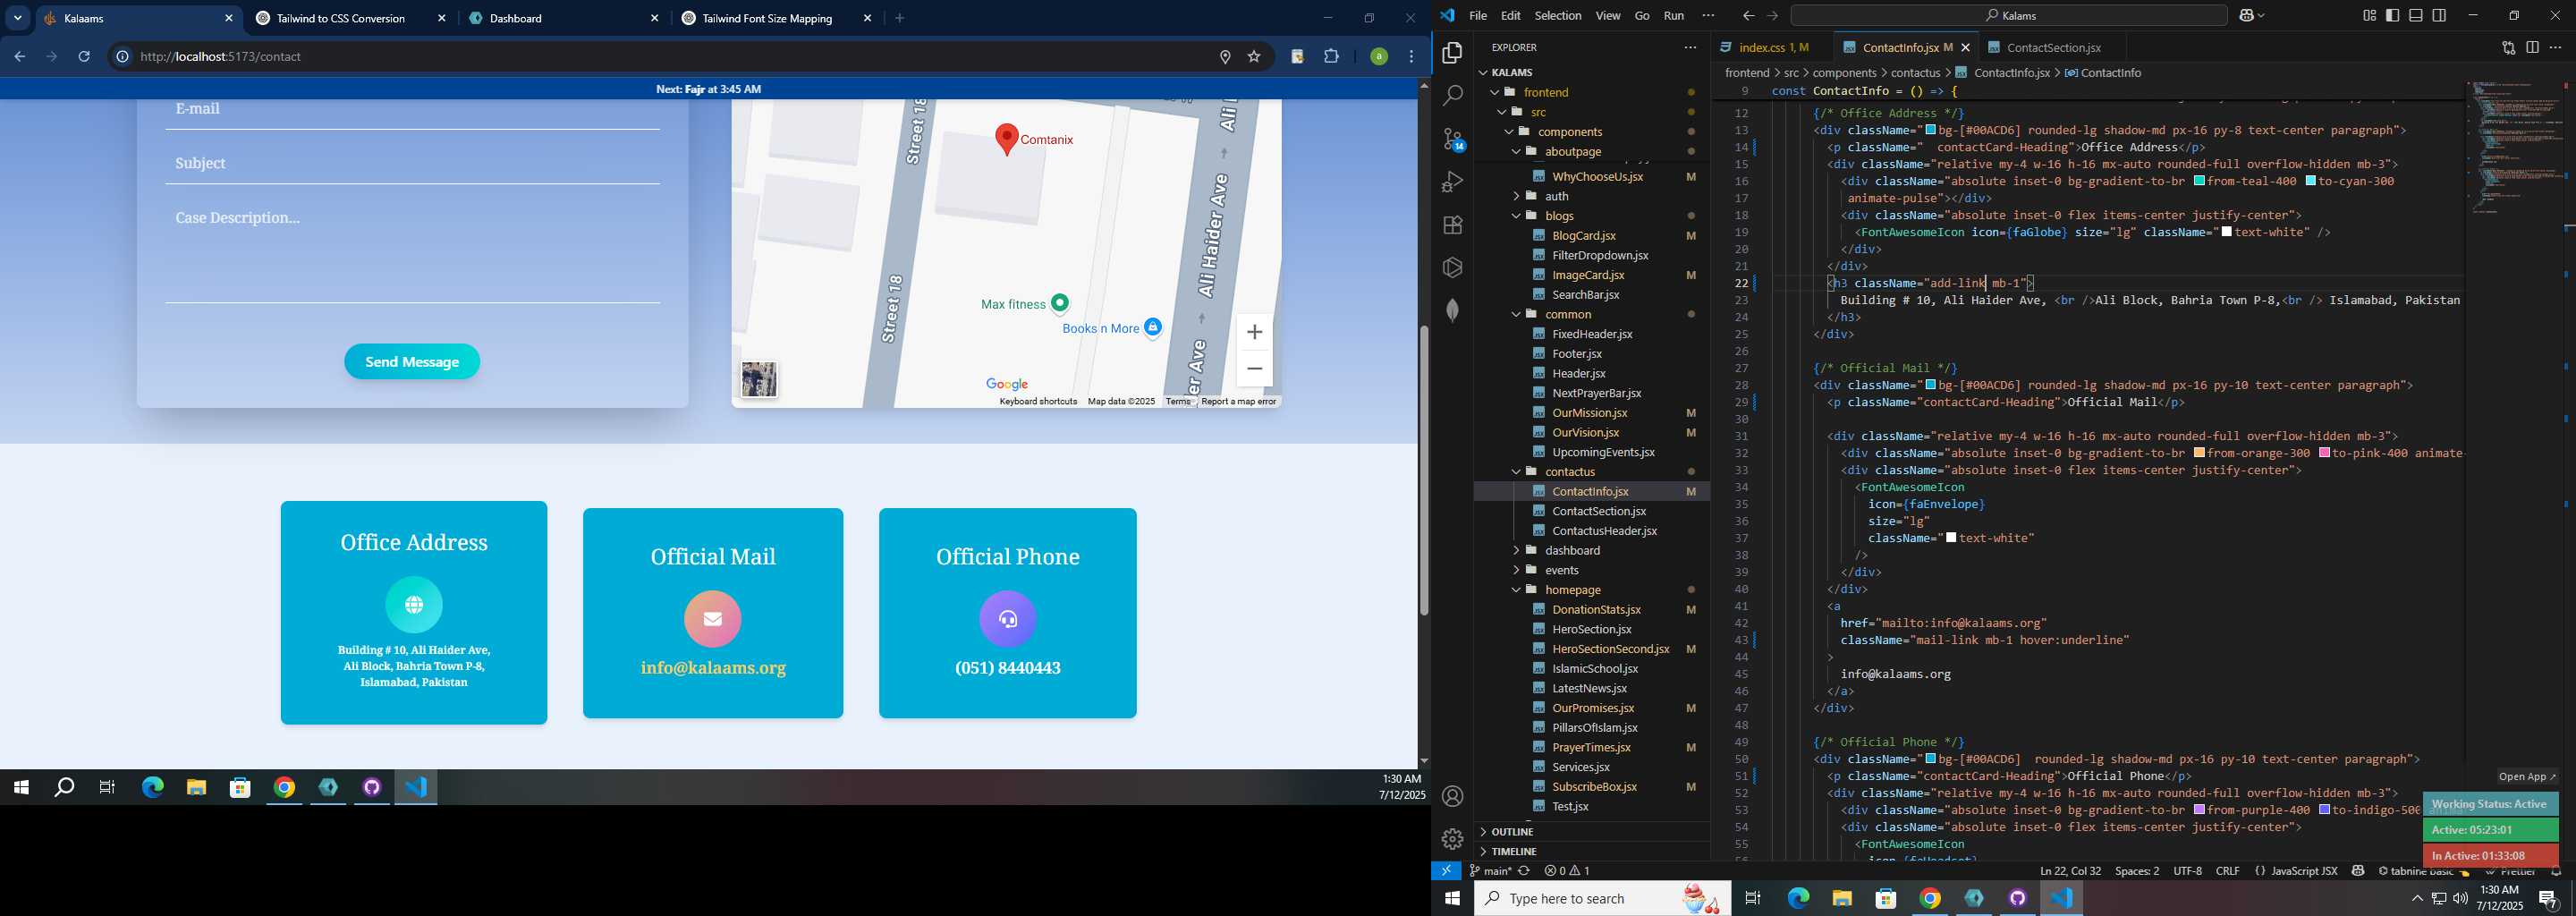
Task: Click the MongoDB leaf icon in activity bar
Action: [x=1452, y=310]
